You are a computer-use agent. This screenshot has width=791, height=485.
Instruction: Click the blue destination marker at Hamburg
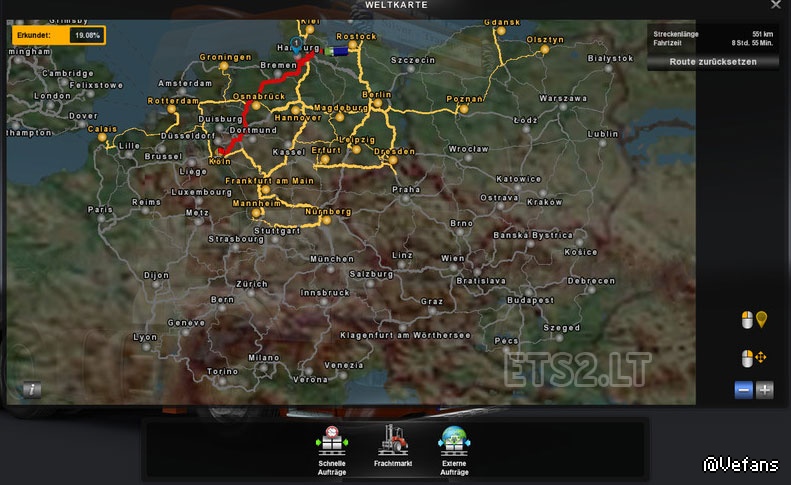pos(296,44)
